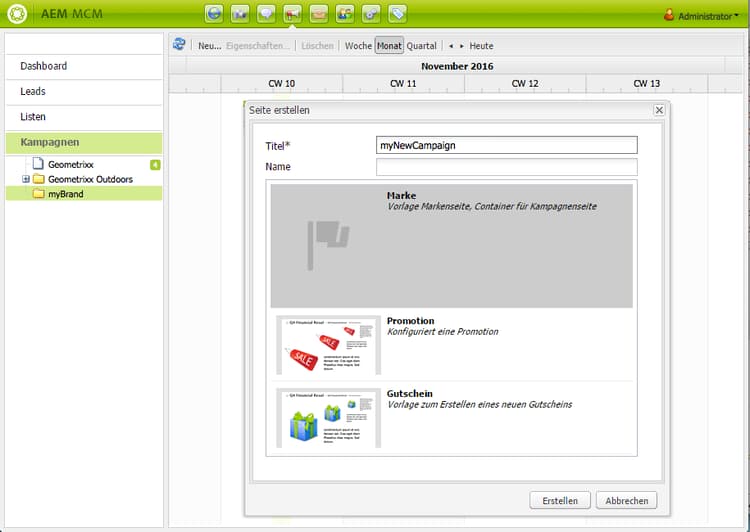Click the November 2016 header
Viewport: 750px width, 532px height.
click(457, 66)
